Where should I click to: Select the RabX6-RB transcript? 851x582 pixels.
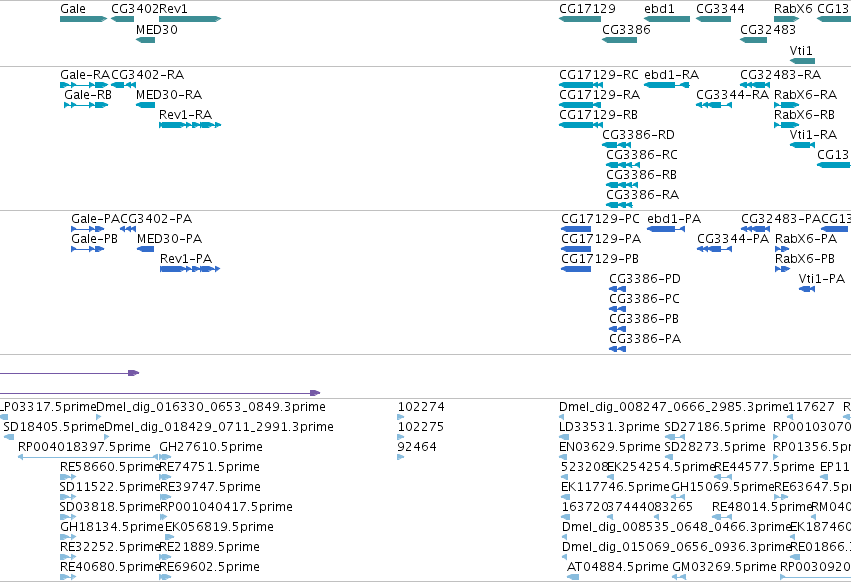coord(786,125)
